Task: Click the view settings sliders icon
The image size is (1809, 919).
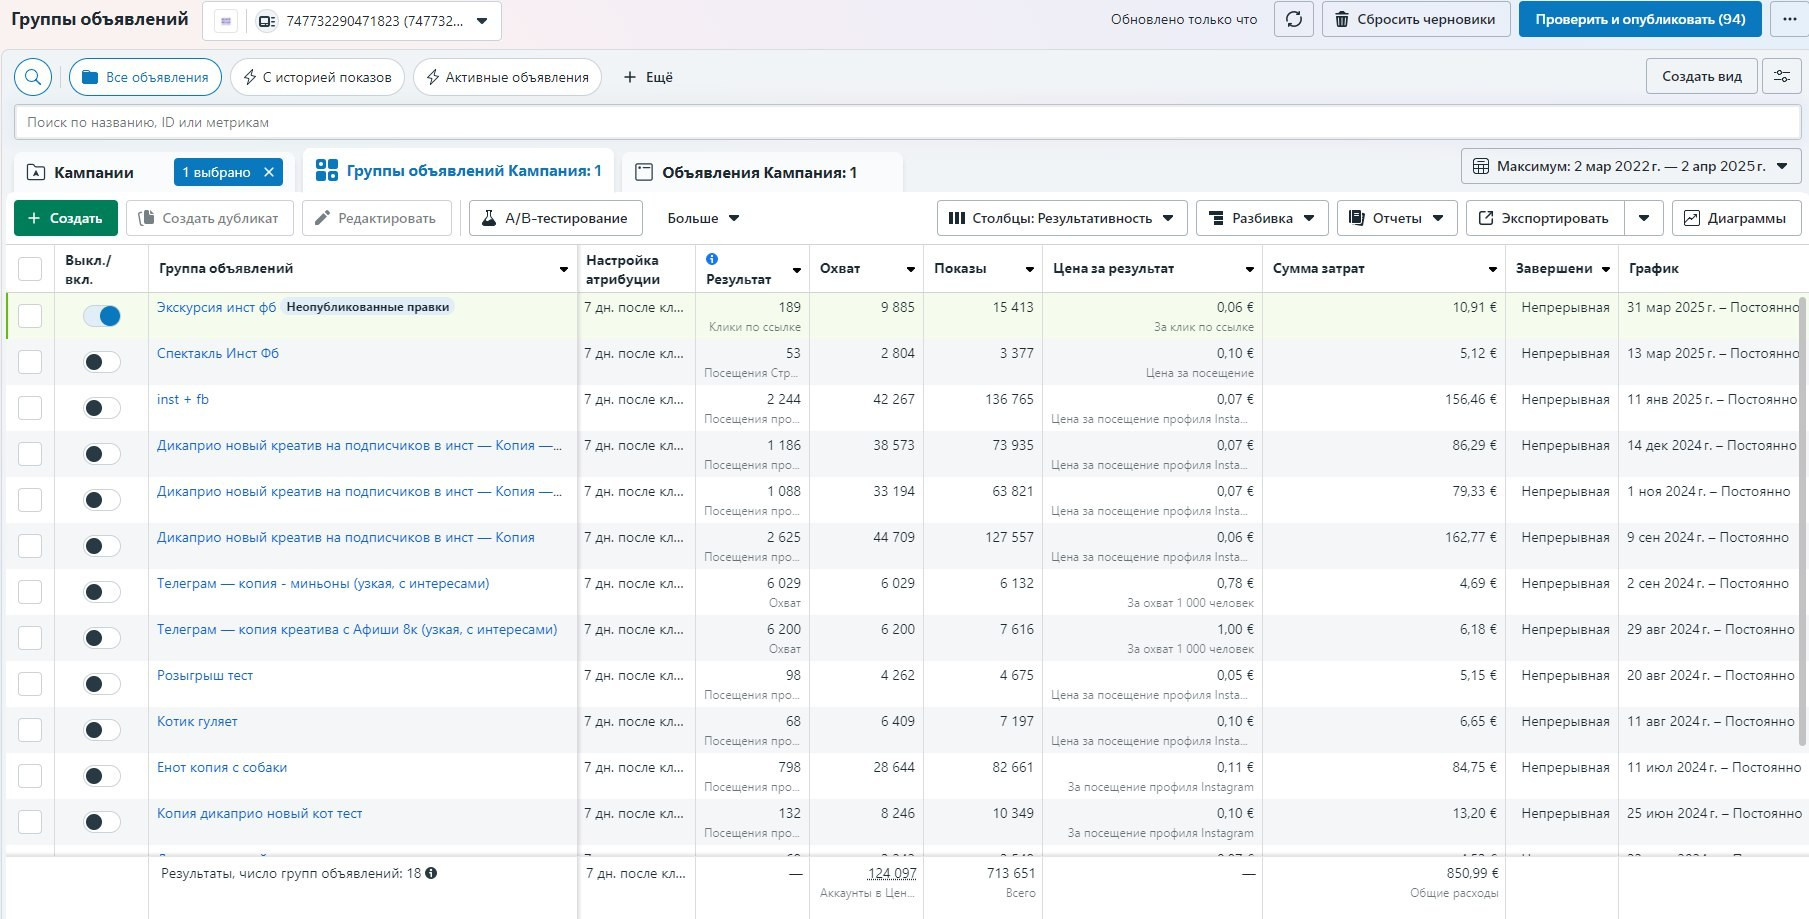Action: (1781, 77)
